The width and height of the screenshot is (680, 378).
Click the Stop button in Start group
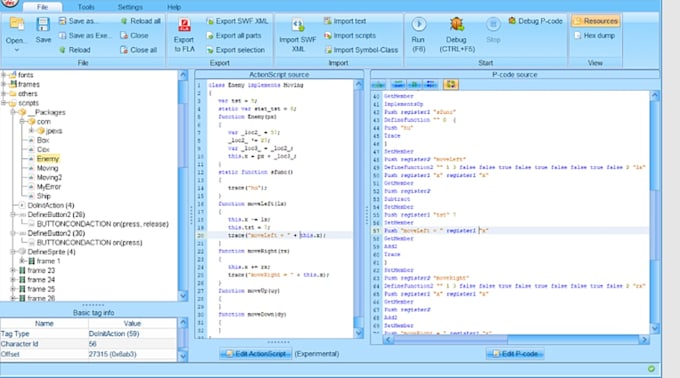click(493, 30)
